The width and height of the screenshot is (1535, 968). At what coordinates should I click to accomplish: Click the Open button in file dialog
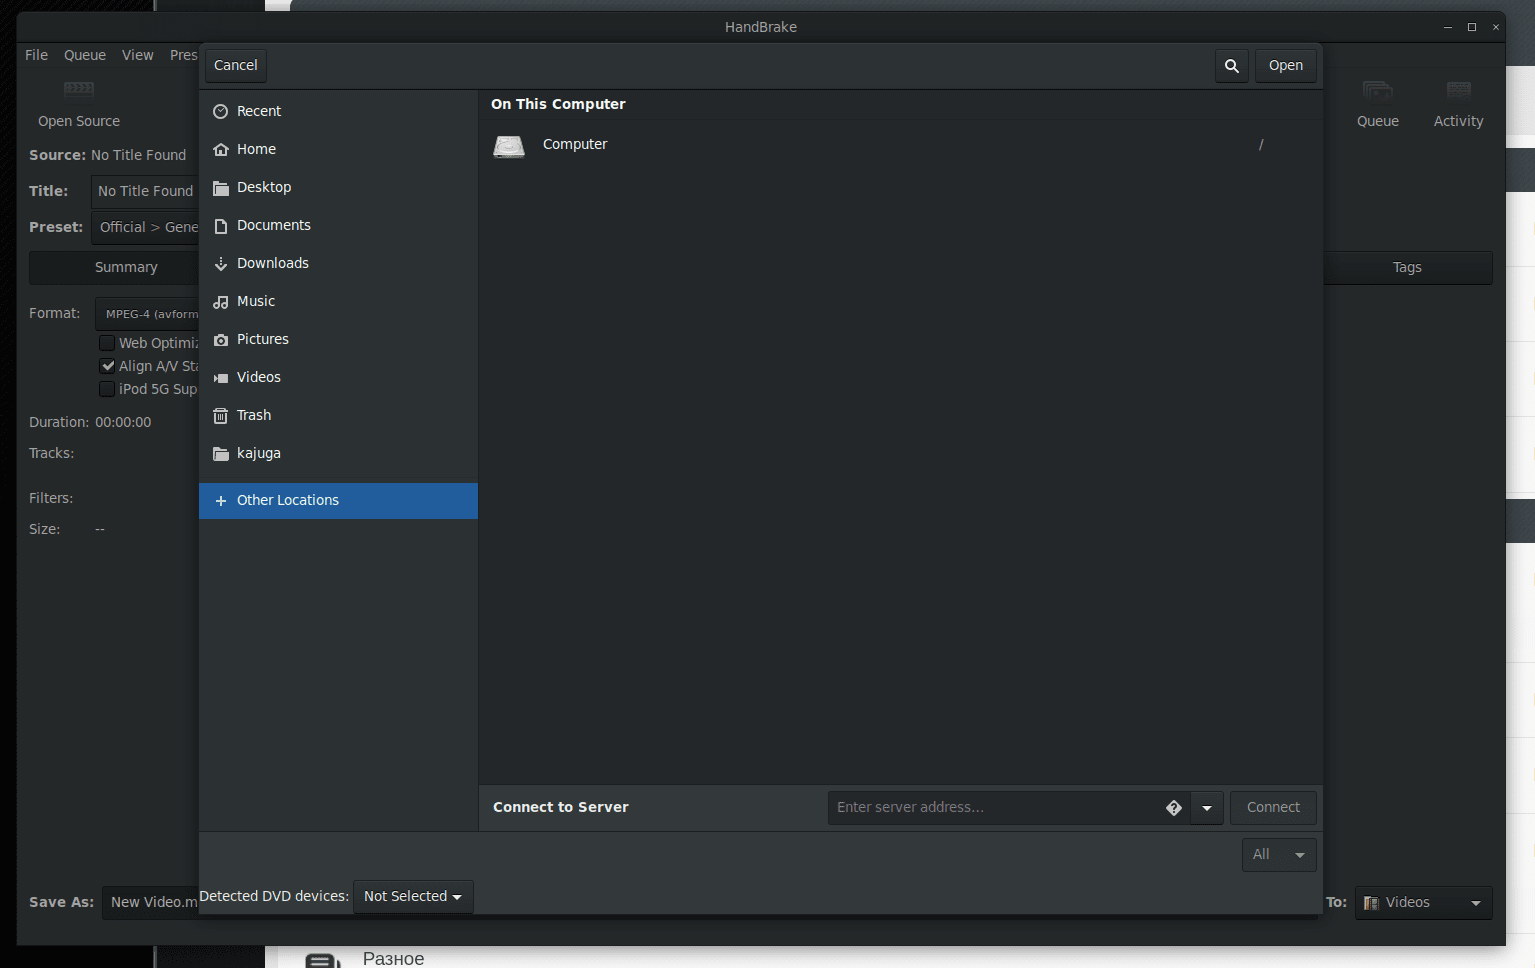1286,66
